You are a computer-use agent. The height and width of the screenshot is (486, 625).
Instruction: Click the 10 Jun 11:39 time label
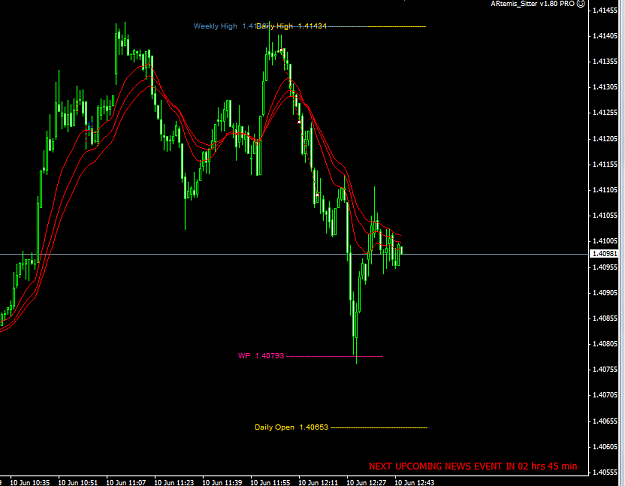pyautogui.click(x=222, y=482)
